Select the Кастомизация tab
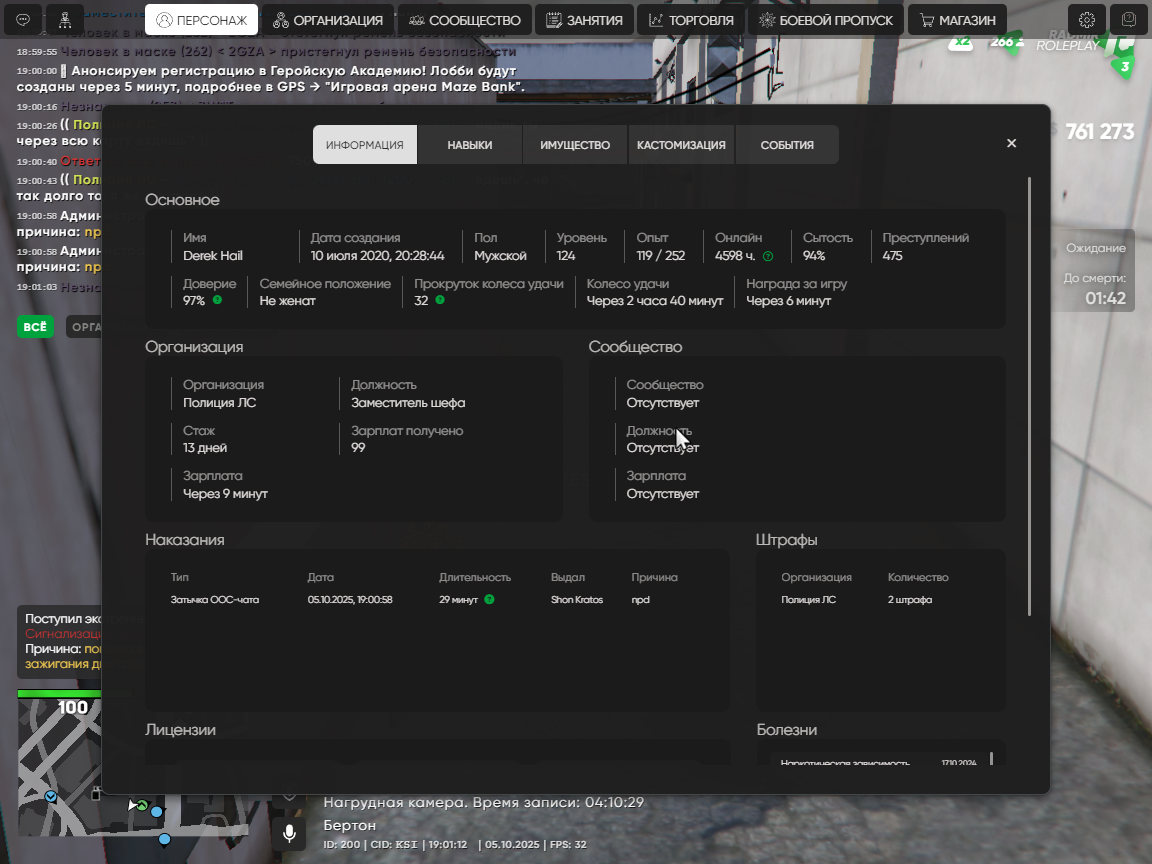Viewport: 1152px width, 864px height. (x=681, y=145)
